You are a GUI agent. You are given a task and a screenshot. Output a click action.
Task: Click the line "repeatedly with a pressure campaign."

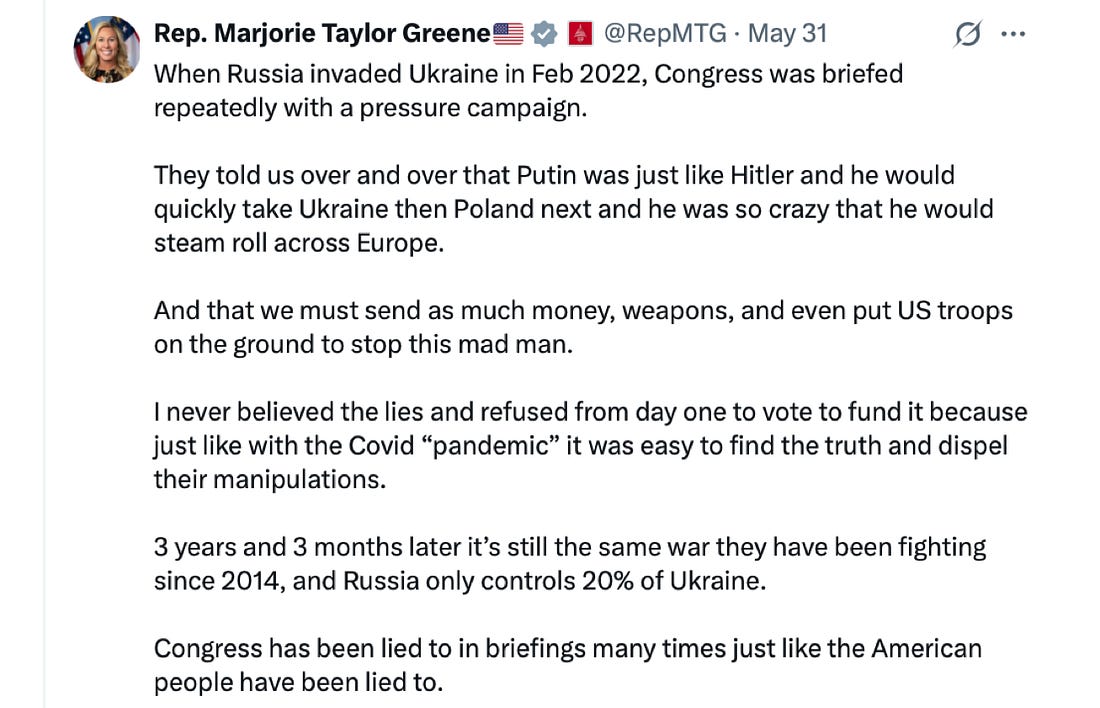(370, 108)
